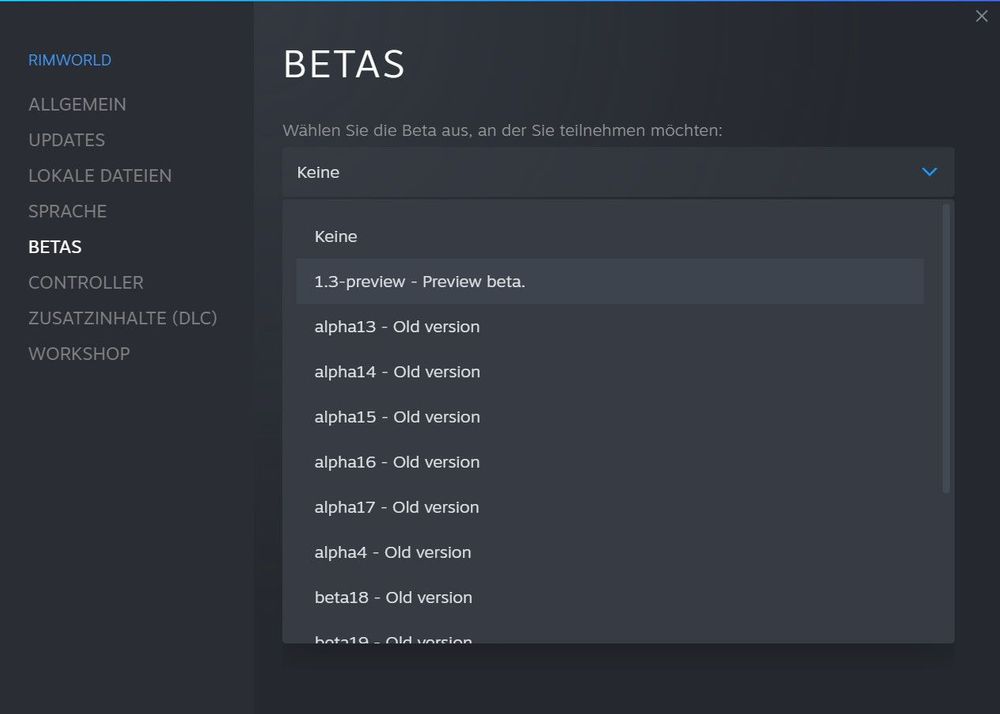The width and height of the screenshot is (1000, 714).
Task: Close the properties dialog with the X
Action: point(982,17)
